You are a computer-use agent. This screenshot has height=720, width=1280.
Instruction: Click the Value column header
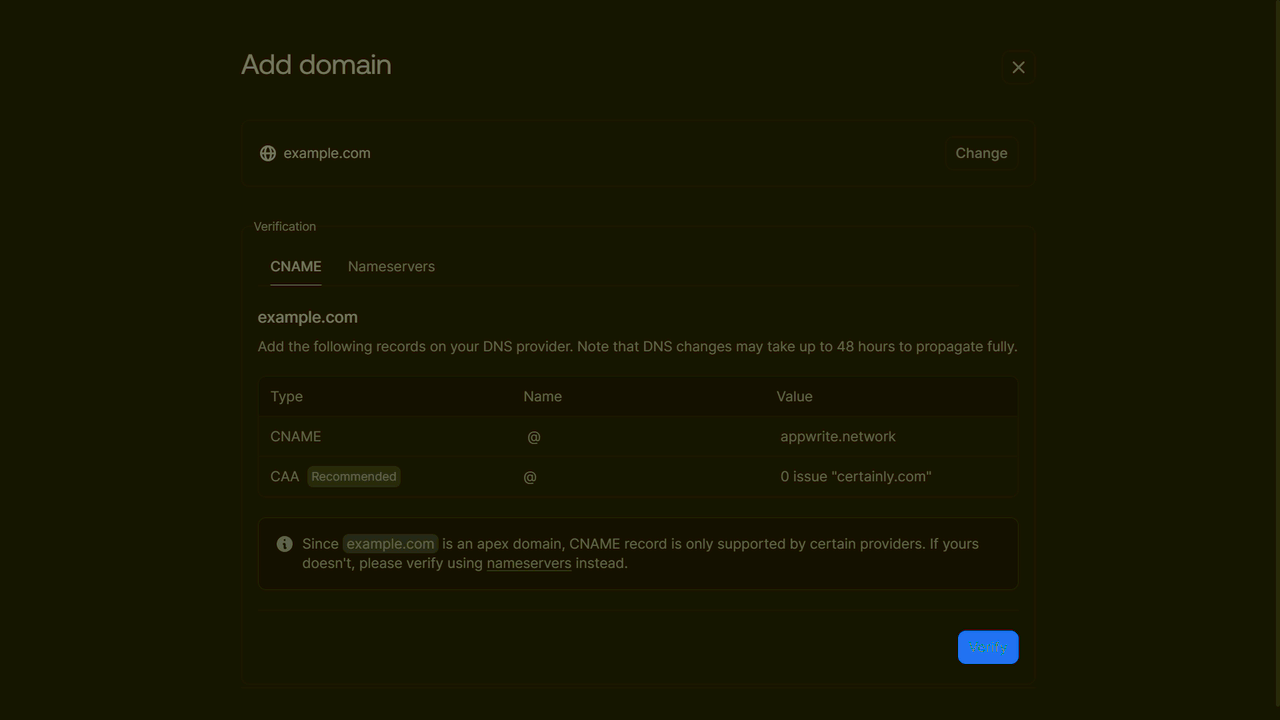coord(794,396)
